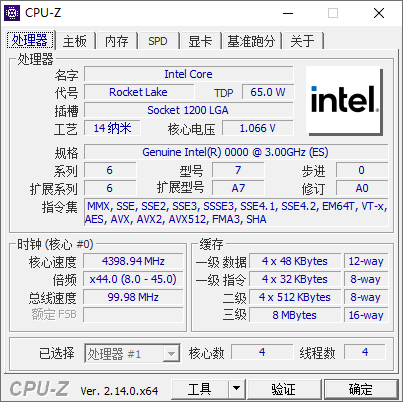Image resolution: width=403 pixels, height=402 pixels.
Task: Click the 确定 button
Action: click(x=361, y=388)
